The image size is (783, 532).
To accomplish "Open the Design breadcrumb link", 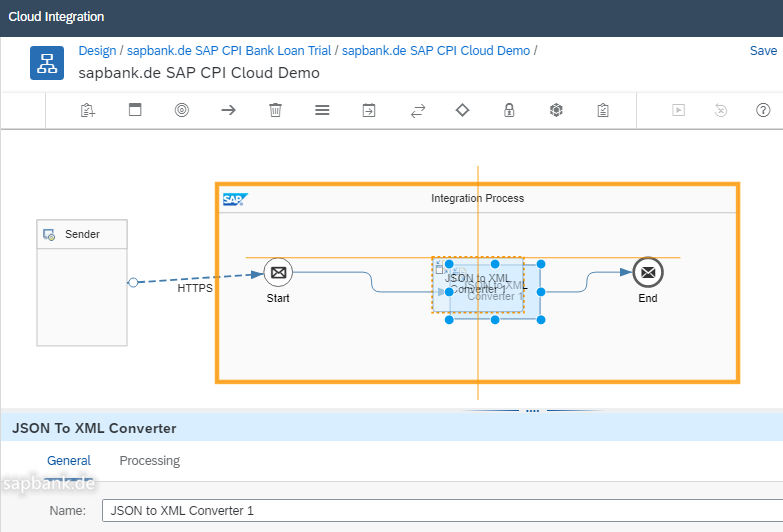I will 97,50.
